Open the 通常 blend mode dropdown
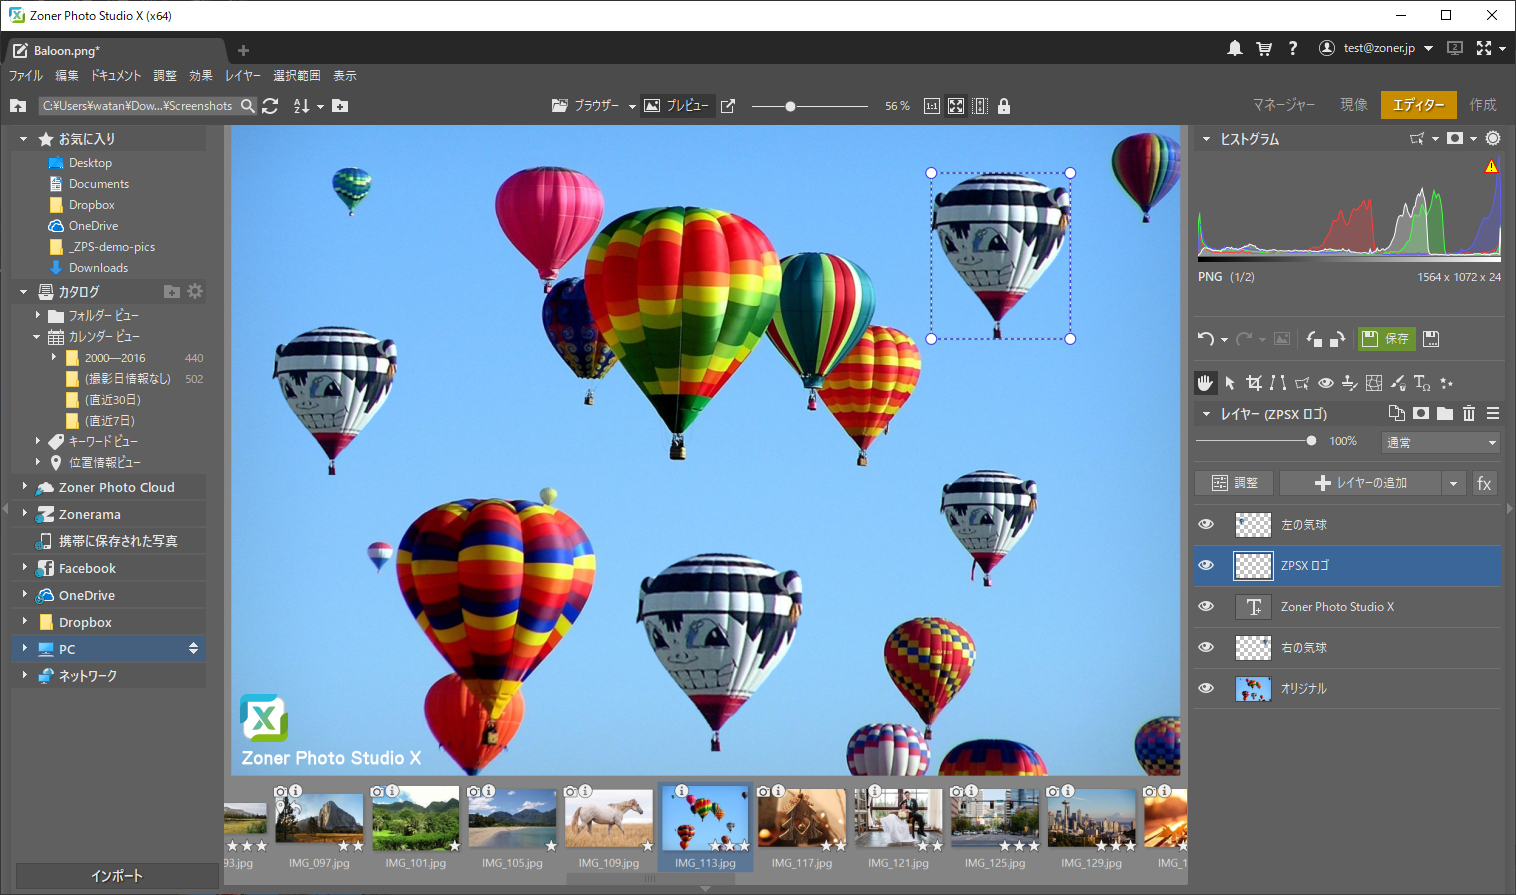This screenshot has width=1516, height=895. 1440,442
